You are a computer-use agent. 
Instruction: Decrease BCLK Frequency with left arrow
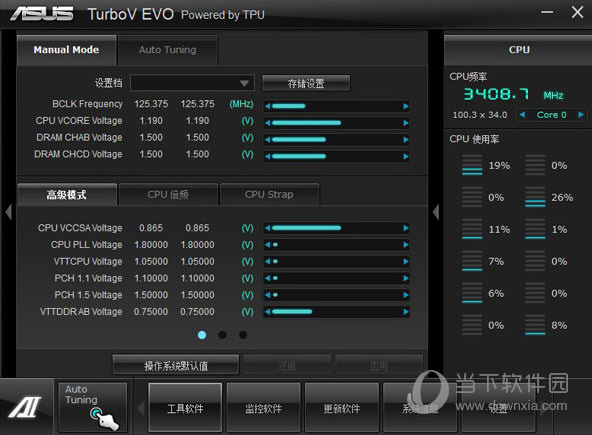pyautogui.click(x=267, y=106)
